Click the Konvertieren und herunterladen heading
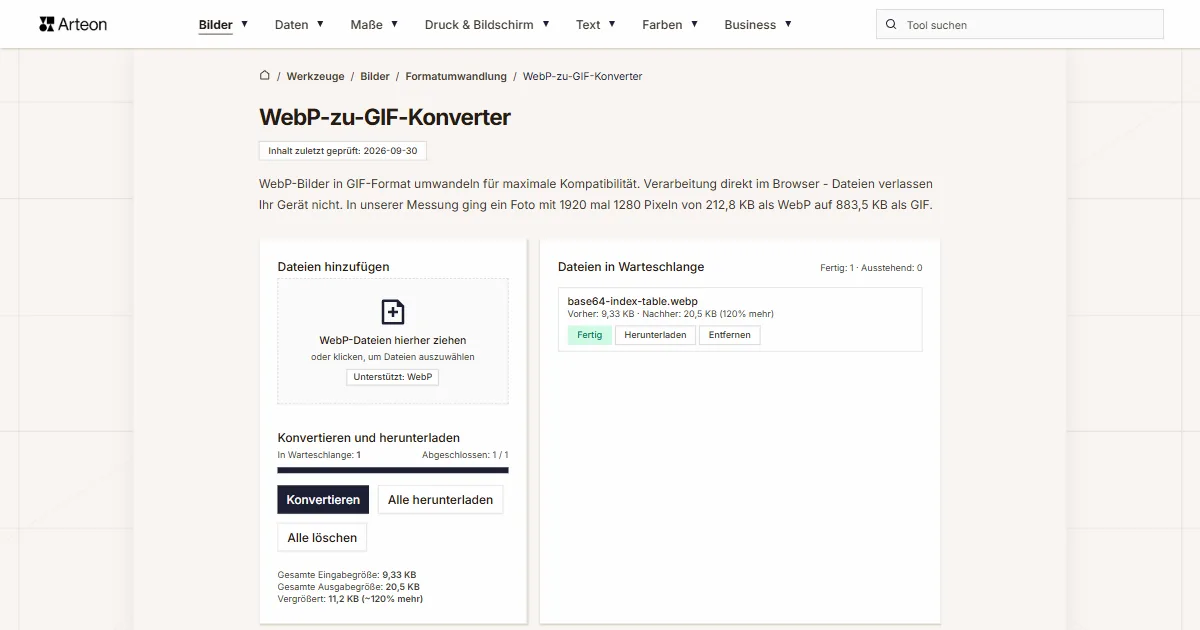The width and height of the screenshot is (1200, 630). point(369,438)
